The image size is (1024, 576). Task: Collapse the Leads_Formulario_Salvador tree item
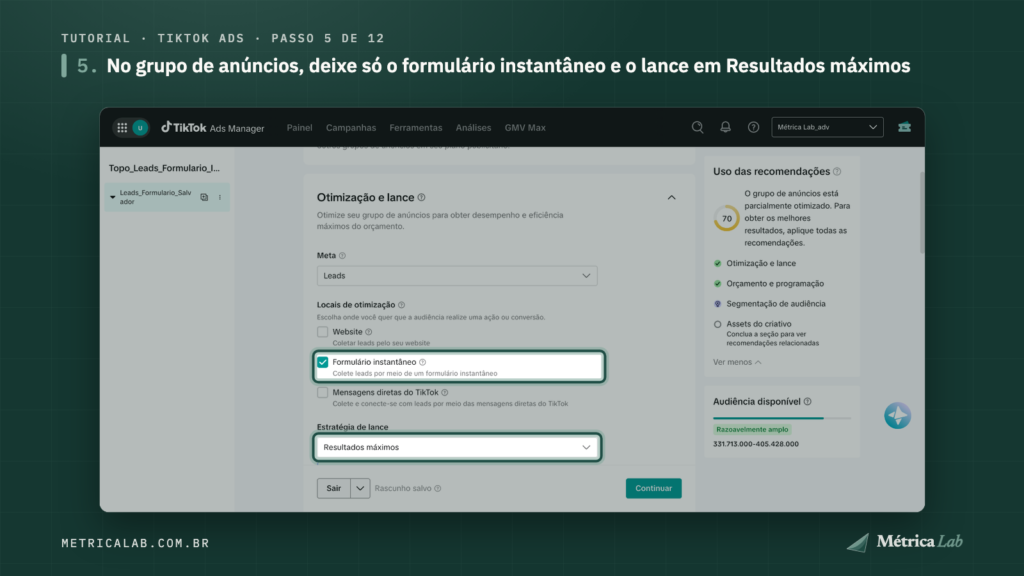click(x=112, y=197)
